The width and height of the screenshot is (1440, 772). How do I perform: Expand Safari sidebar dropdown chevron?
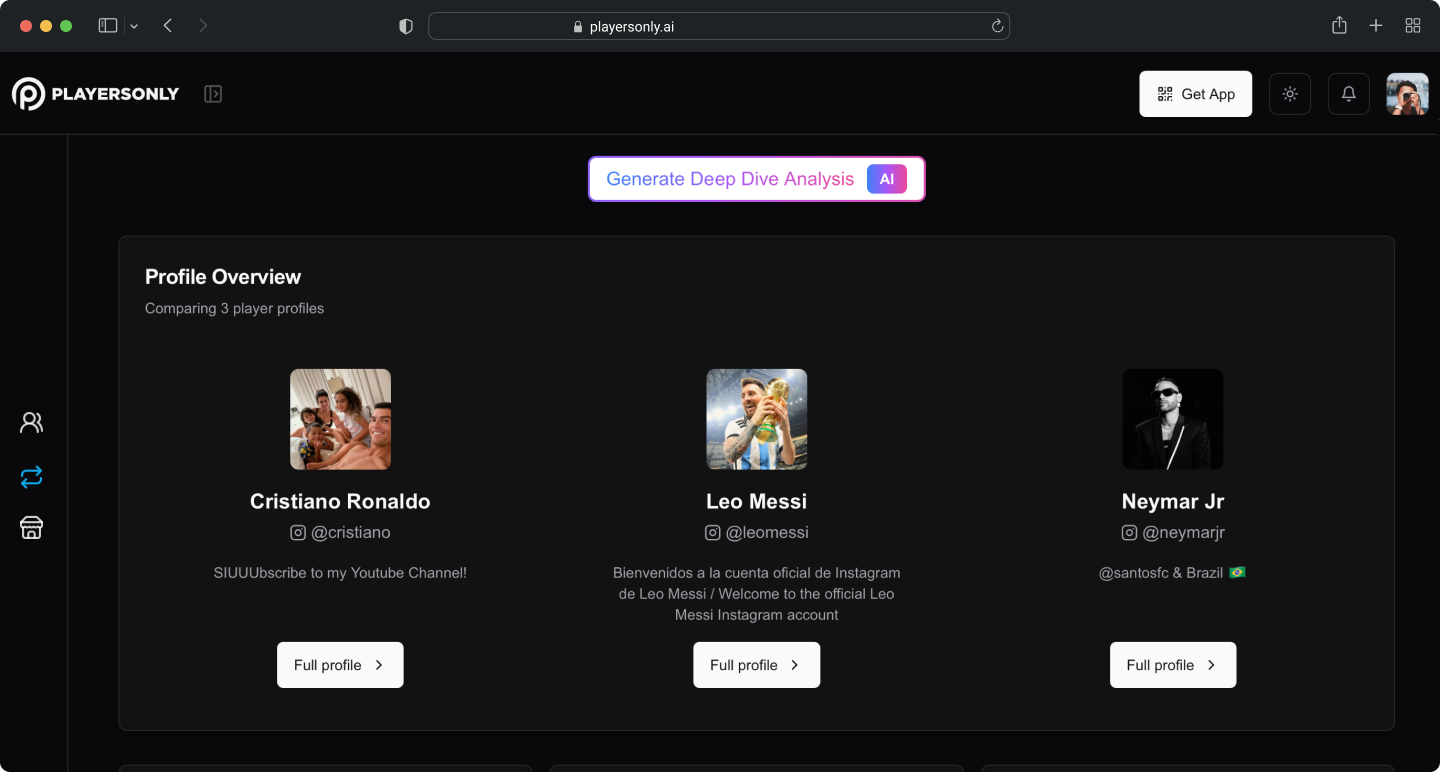(134, 27)
